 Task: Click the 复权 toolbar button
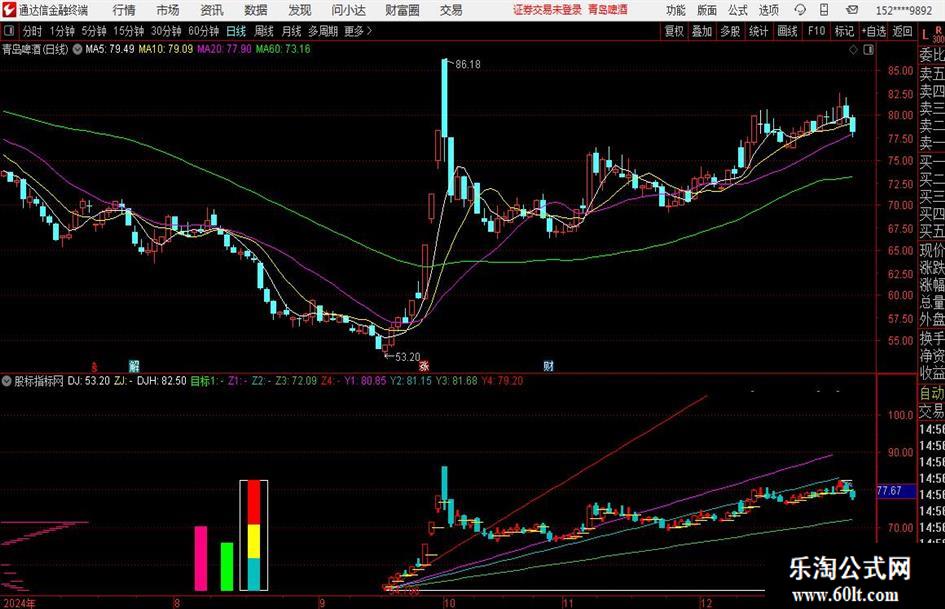[x=674, y=31]
